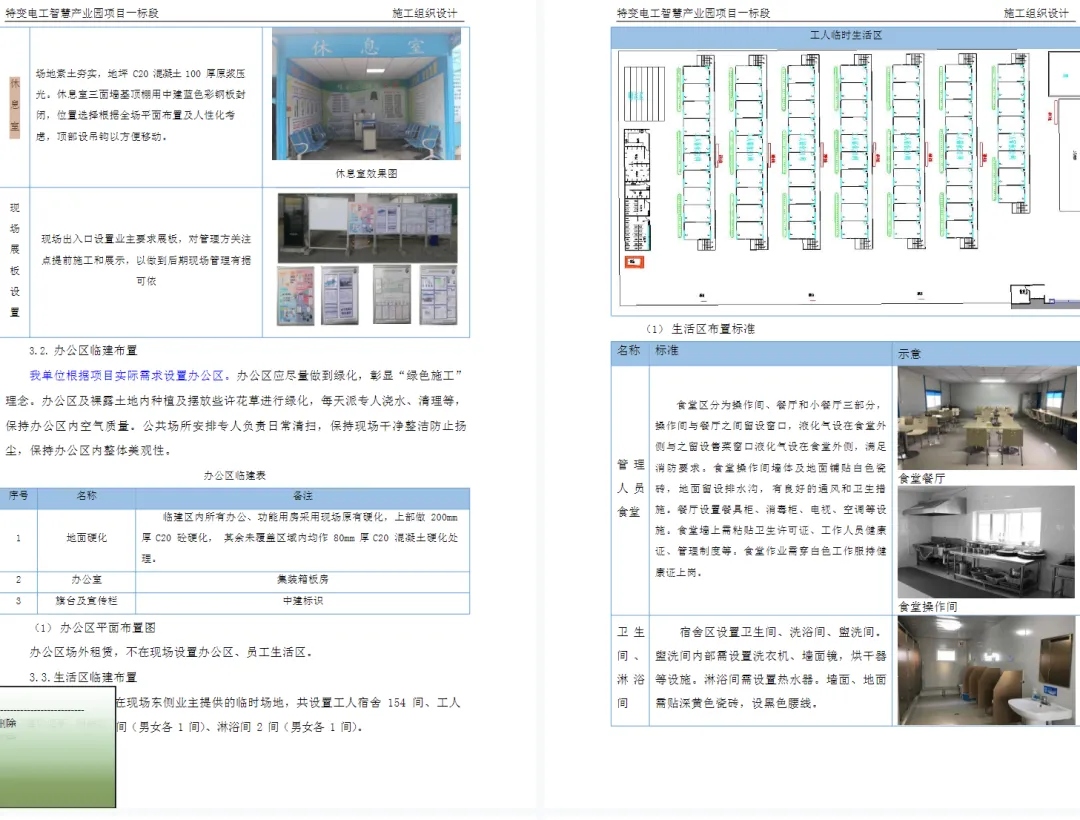Viewport: 1080px width, 820px height.
Task: Click the text 食堂区分为操作间、餐厅和小餐厅三部分
Action: (x=778, y=405)
